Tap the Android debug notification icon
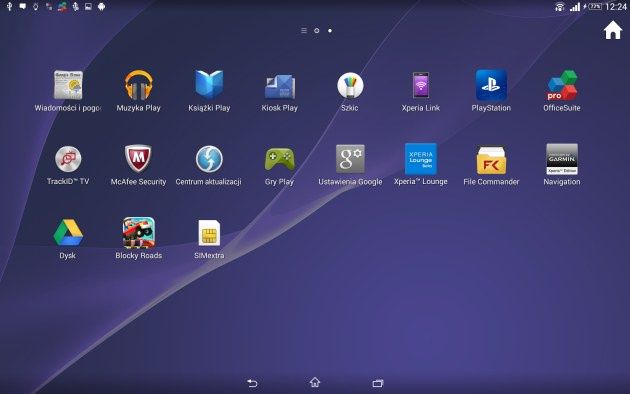Viewport: 630px width, 394px height. coord(101,6)
